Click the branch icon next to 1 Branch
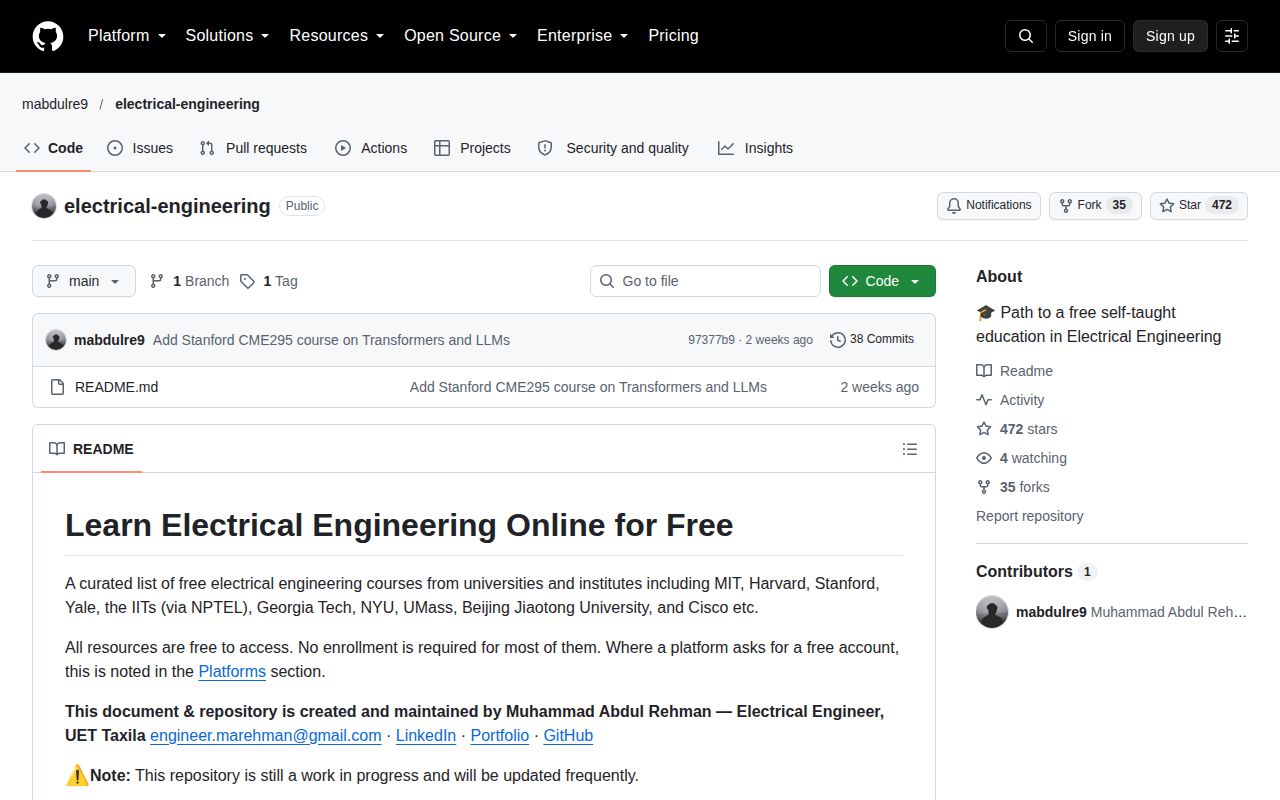 pos(157,281)
